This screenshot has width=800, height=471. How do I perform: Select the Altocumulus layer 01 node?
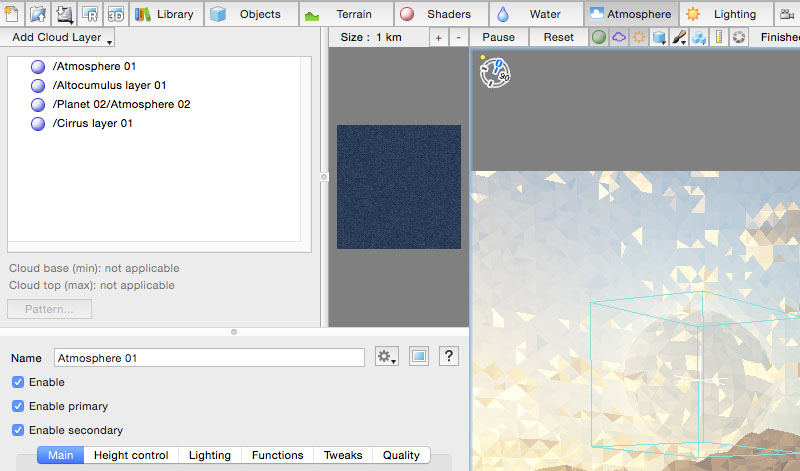(109, 85)
